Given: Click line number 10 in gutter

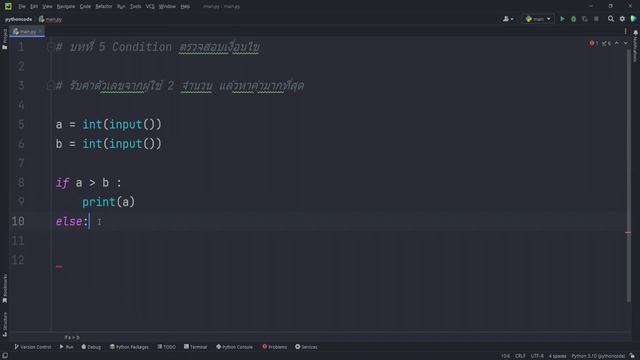Looking at the screenshot, I should click(18, 221).
